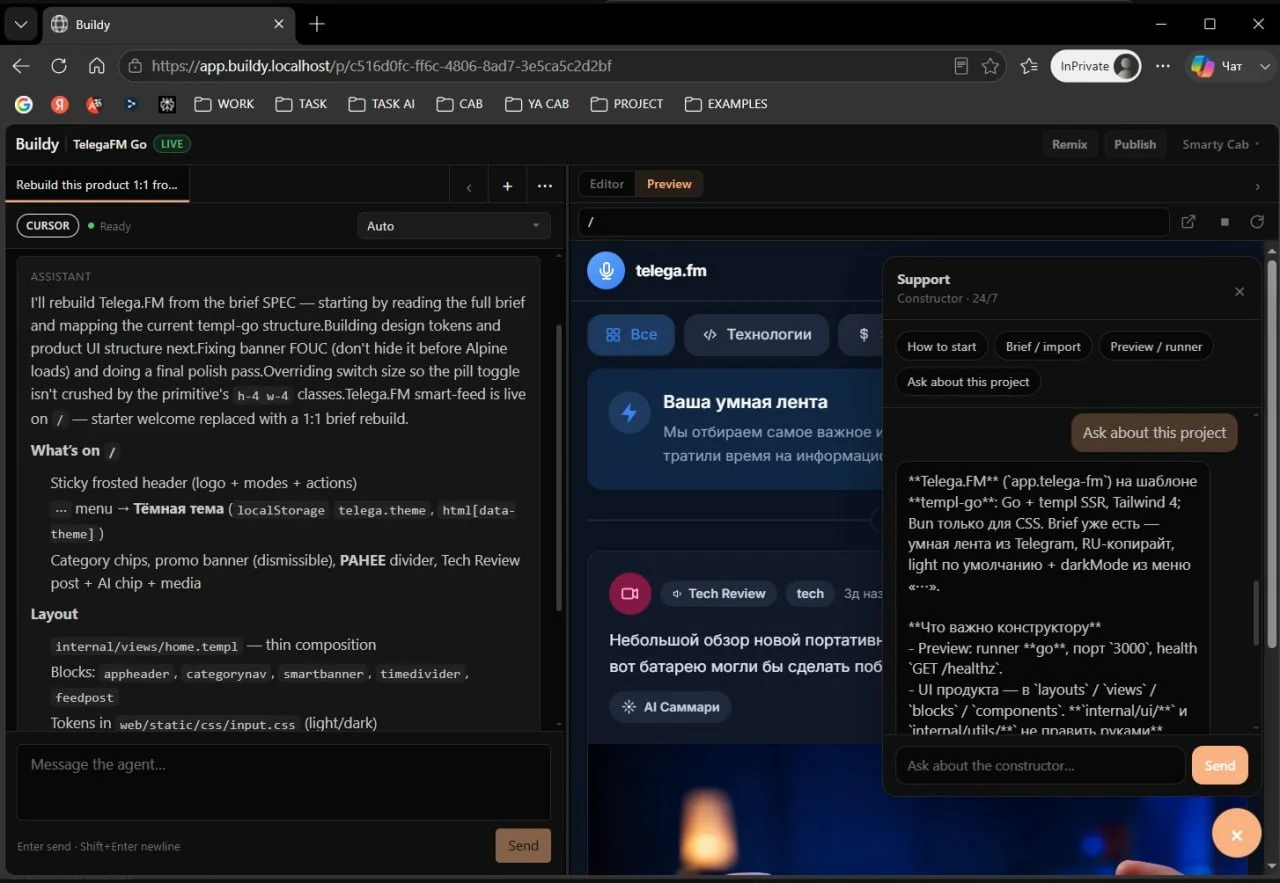This screenshot has height=883, width=1280.
Task: Click the Buildy logo text
Action: click(x=37, y=144)
